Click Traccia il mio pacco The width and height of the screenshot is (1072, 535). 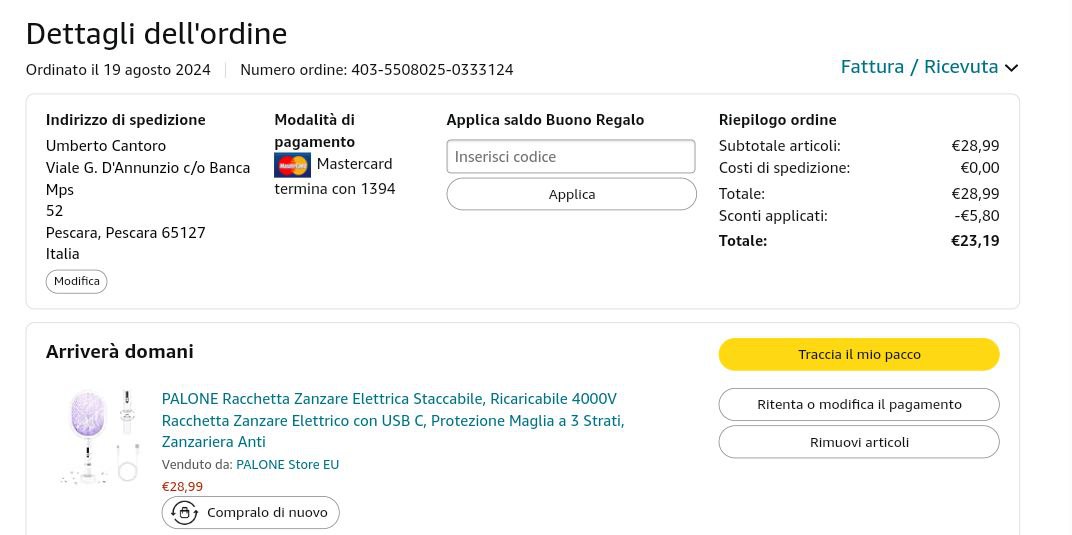tap(858, 354)
